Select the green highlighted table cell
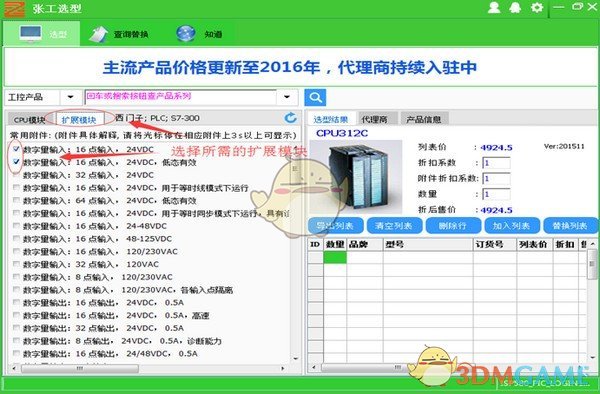The width and height of the screenshot is (600, 394). (x=335, y=257)
